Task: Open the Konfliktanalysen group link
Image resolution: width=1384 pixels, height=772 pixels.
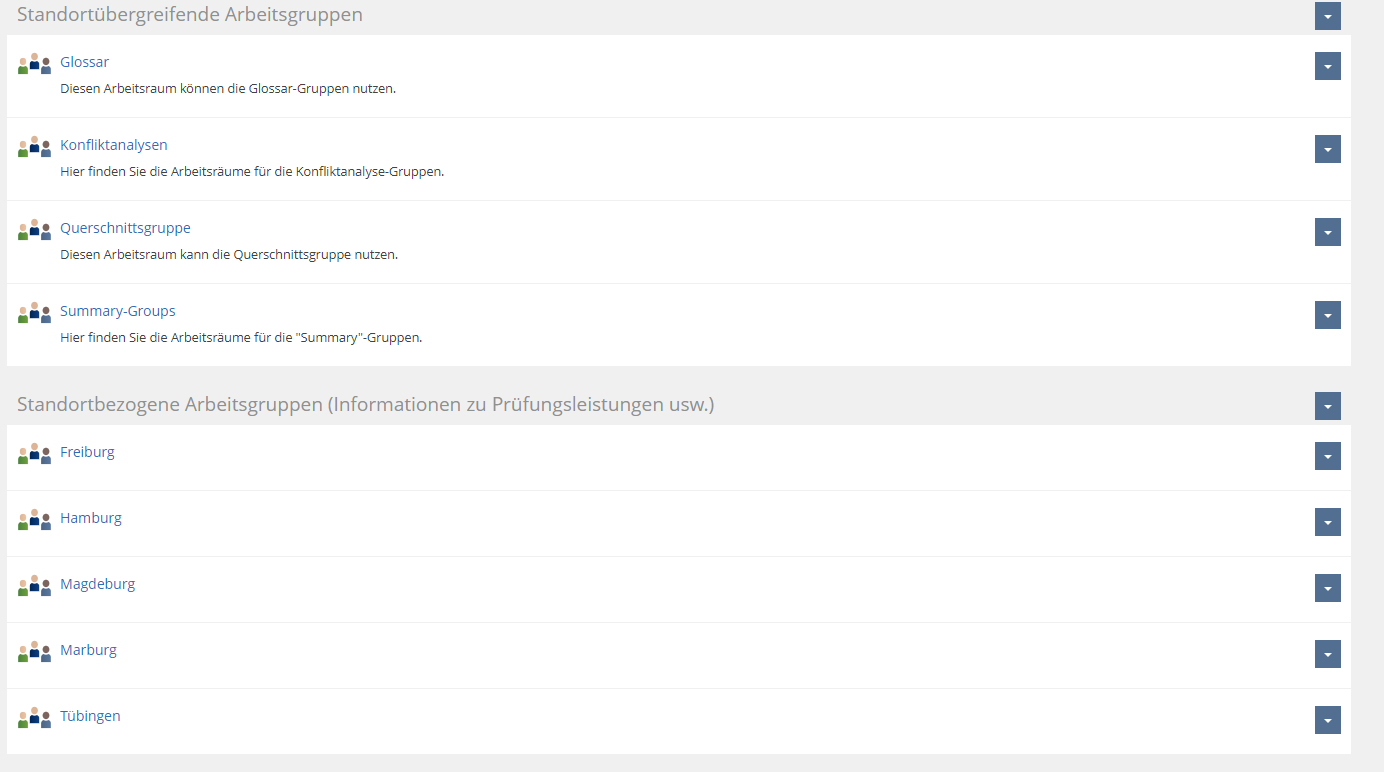Action: click(x=113, y=145)
